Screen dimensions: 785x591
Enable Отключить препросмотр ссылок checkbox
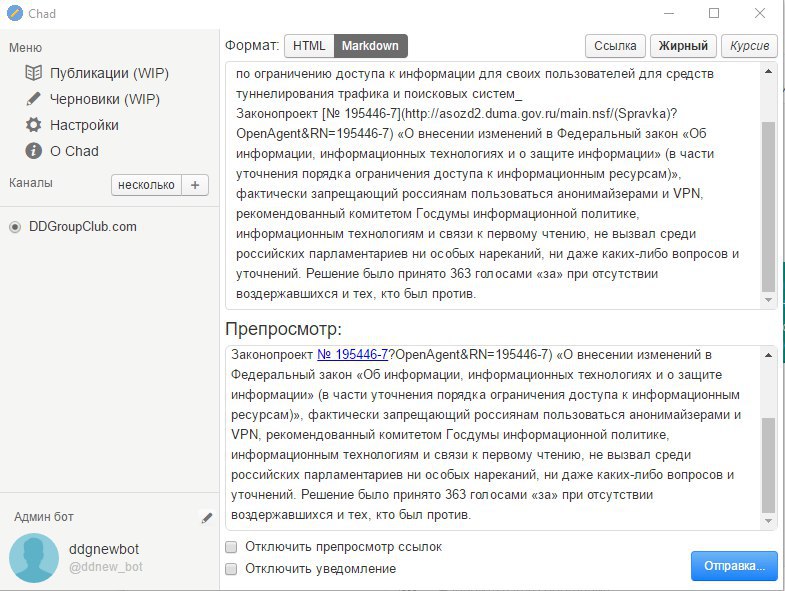point(231,547)
